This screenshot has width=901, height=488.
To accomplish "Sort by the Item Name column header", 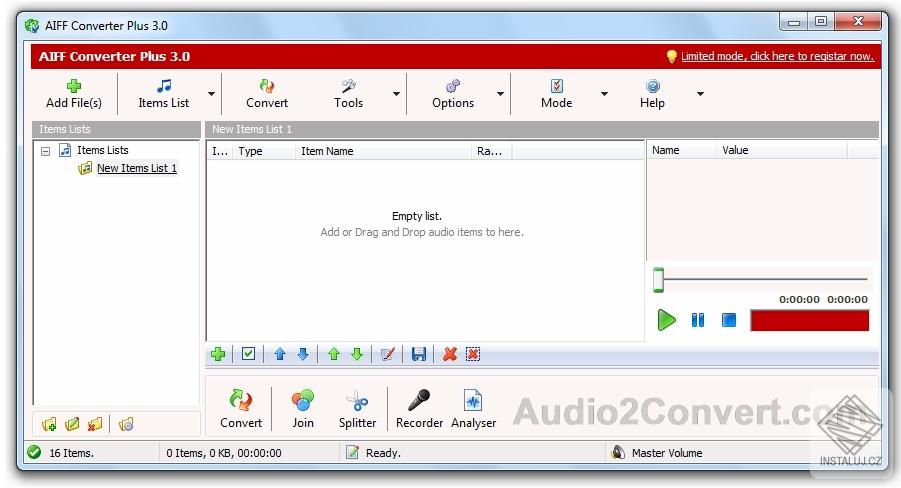I will [x=383, y=151].
